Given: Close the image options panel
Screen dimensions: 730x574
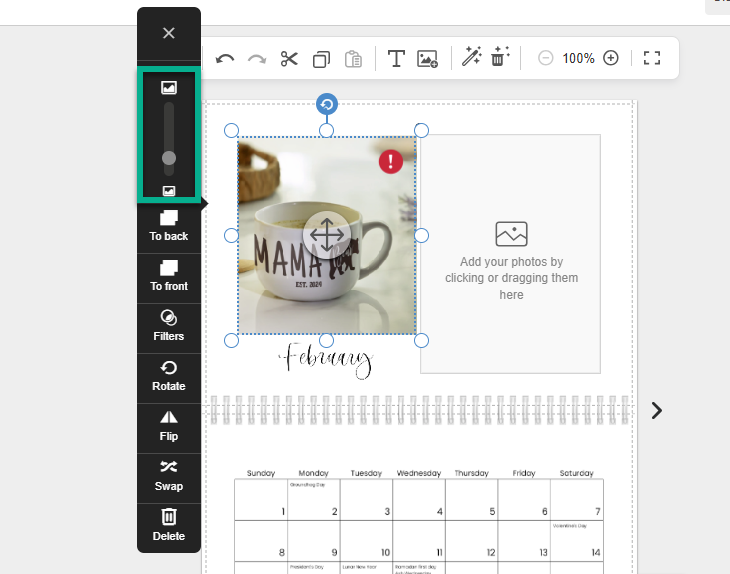Looking at the screenshot, I should point(169,33).
